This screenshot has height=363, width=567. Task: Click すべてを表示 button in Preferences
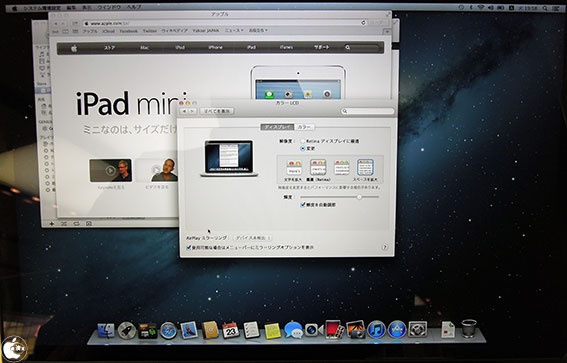pyautogui.click(x=217, y=111)
